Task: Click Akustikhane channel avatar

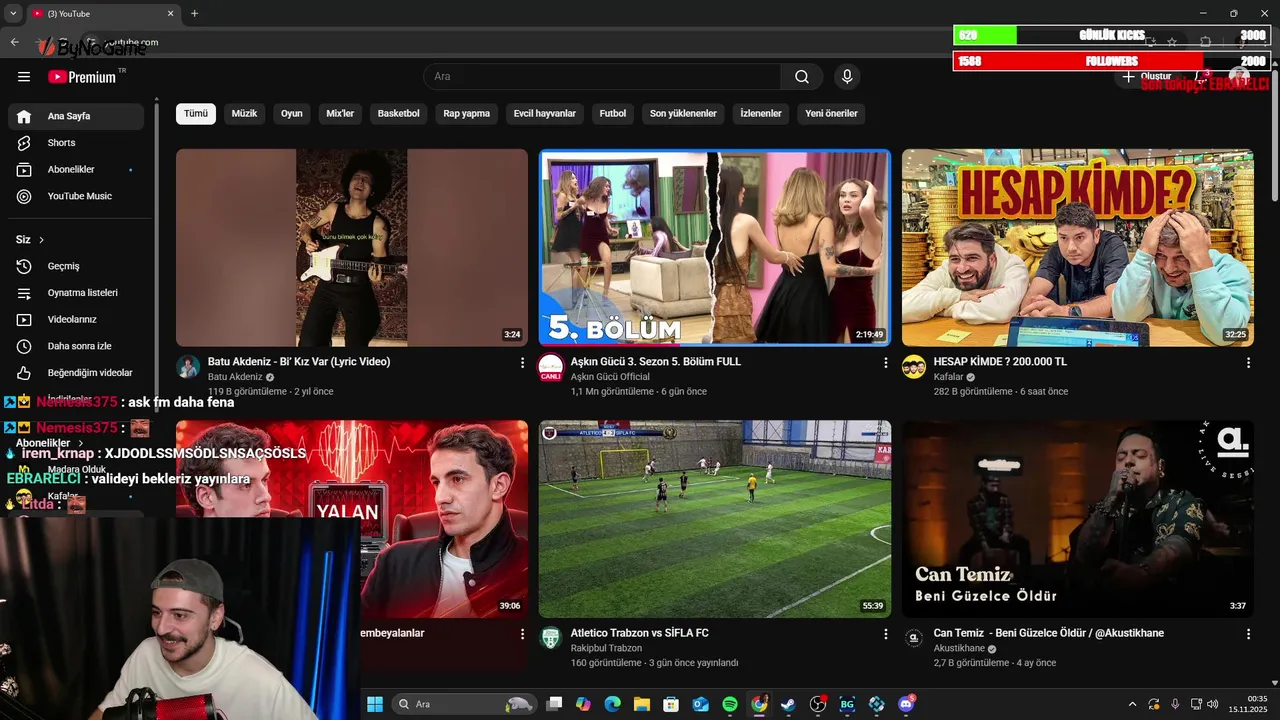Action: (914, 638)
